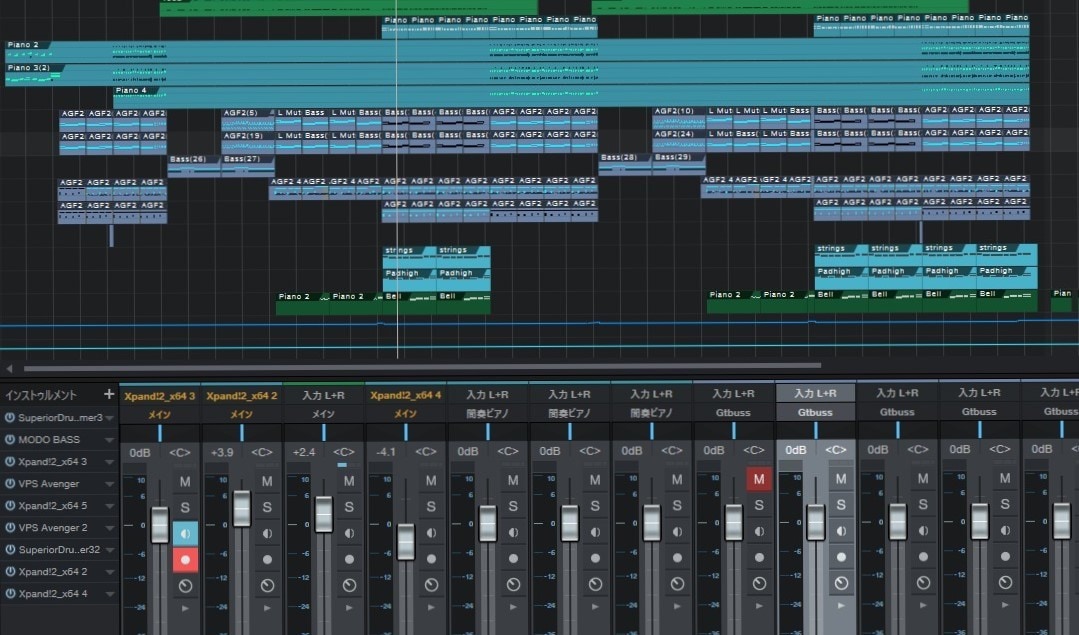Open the dropdown arrow beside VPS Avenger 2
This screenshot has width=1079, height=635.
tap(109, 528)
